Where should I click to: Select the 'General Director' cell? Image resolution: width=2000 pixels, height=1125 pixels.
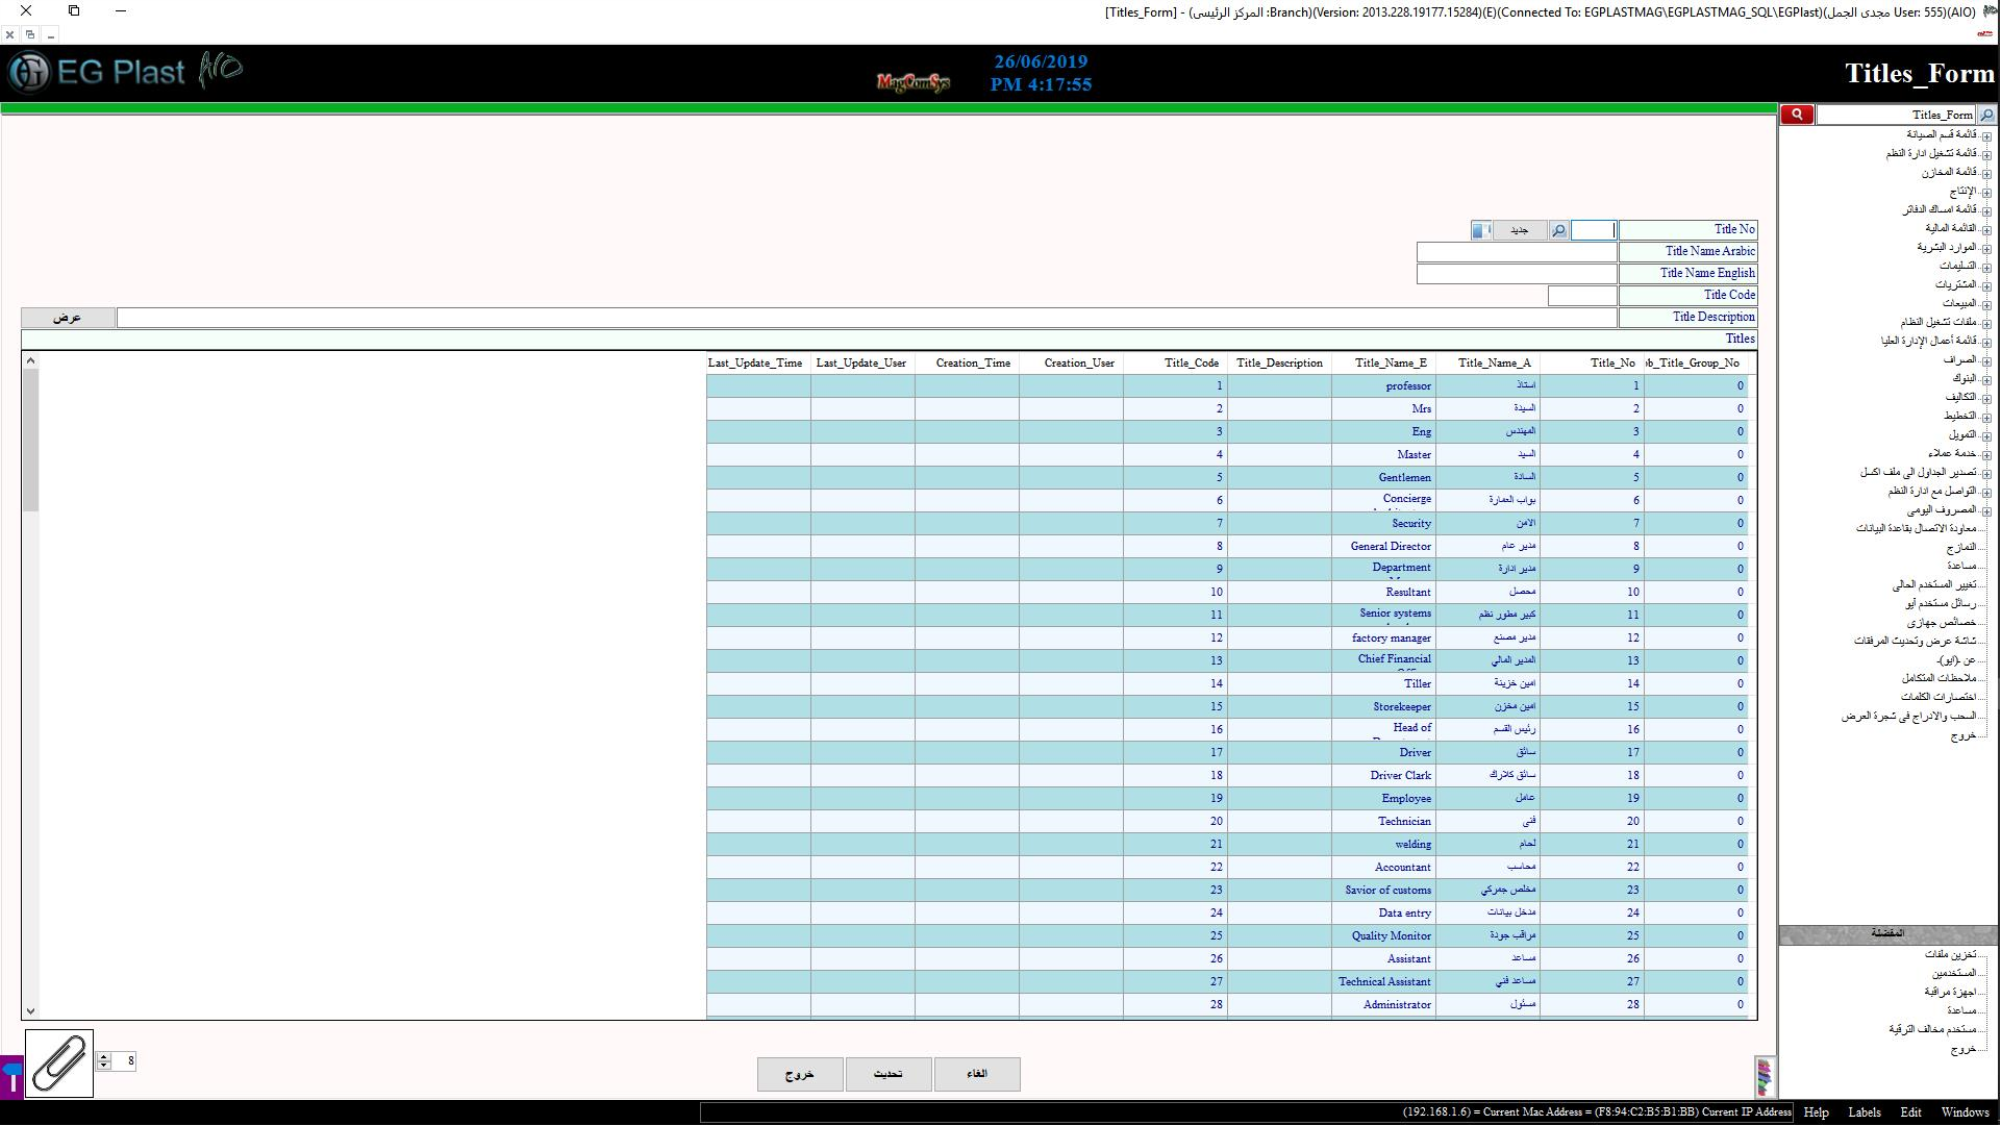pos(1384,547)
